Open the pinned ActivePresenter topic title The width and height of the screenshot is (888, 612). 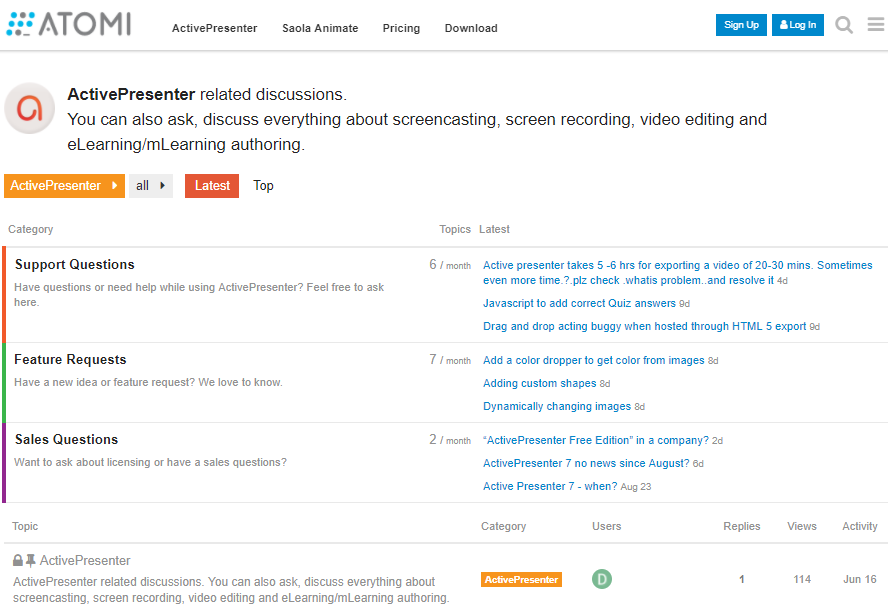[85, 560]
